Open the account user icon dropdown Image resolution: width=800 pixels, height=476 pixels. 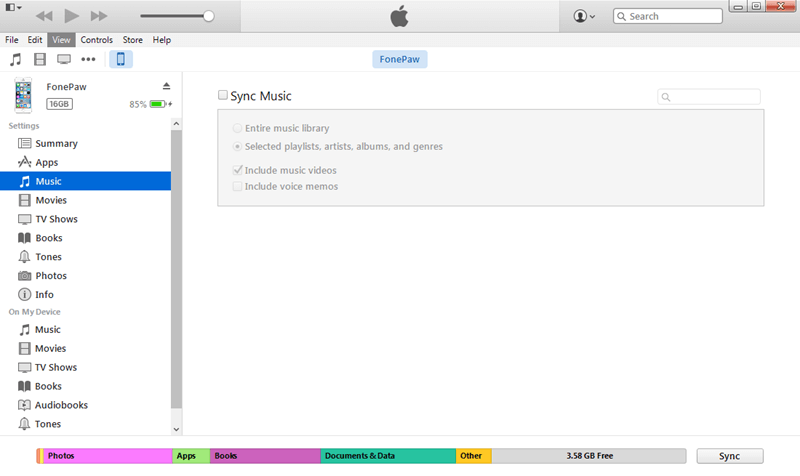[584, 16]
